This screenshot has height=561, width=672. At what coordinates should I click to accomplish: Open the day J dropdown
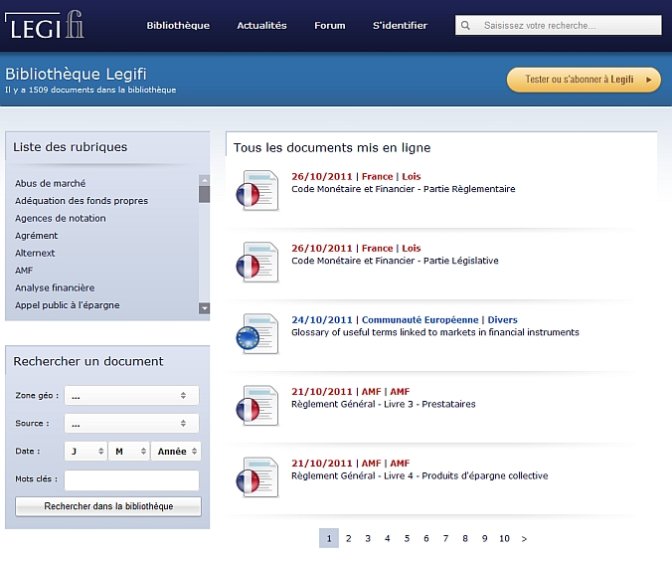click(x=86, y=451)
